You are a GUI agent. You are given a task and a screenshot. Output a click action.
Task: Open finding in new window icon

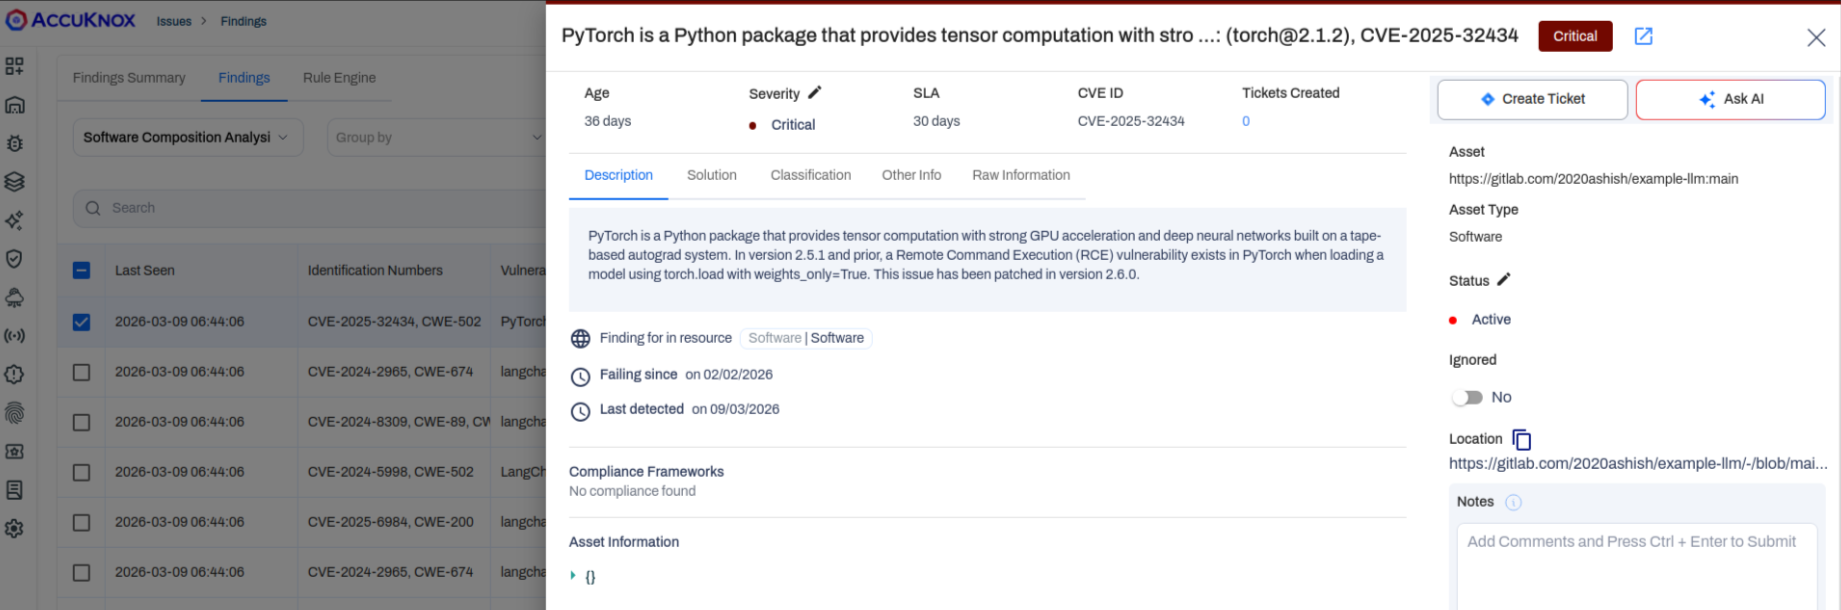click(x=1643, y=36)
